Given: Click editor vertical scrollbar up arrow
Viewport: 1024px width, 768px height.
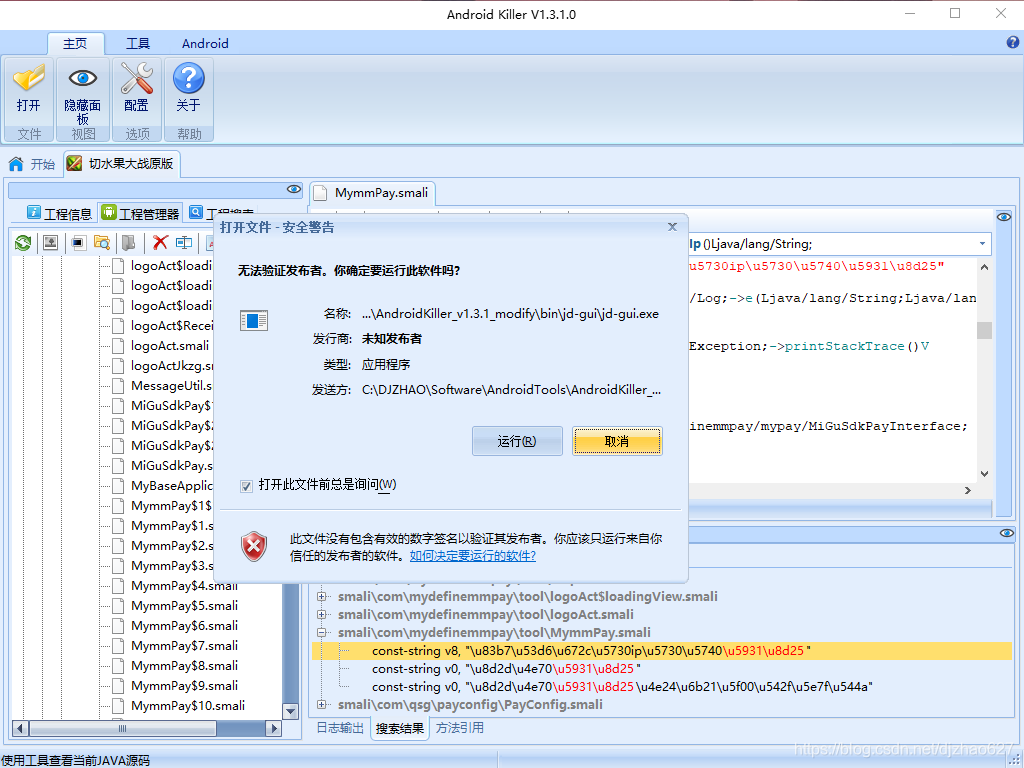Looking at the screenshot, I should click(984, 267).
